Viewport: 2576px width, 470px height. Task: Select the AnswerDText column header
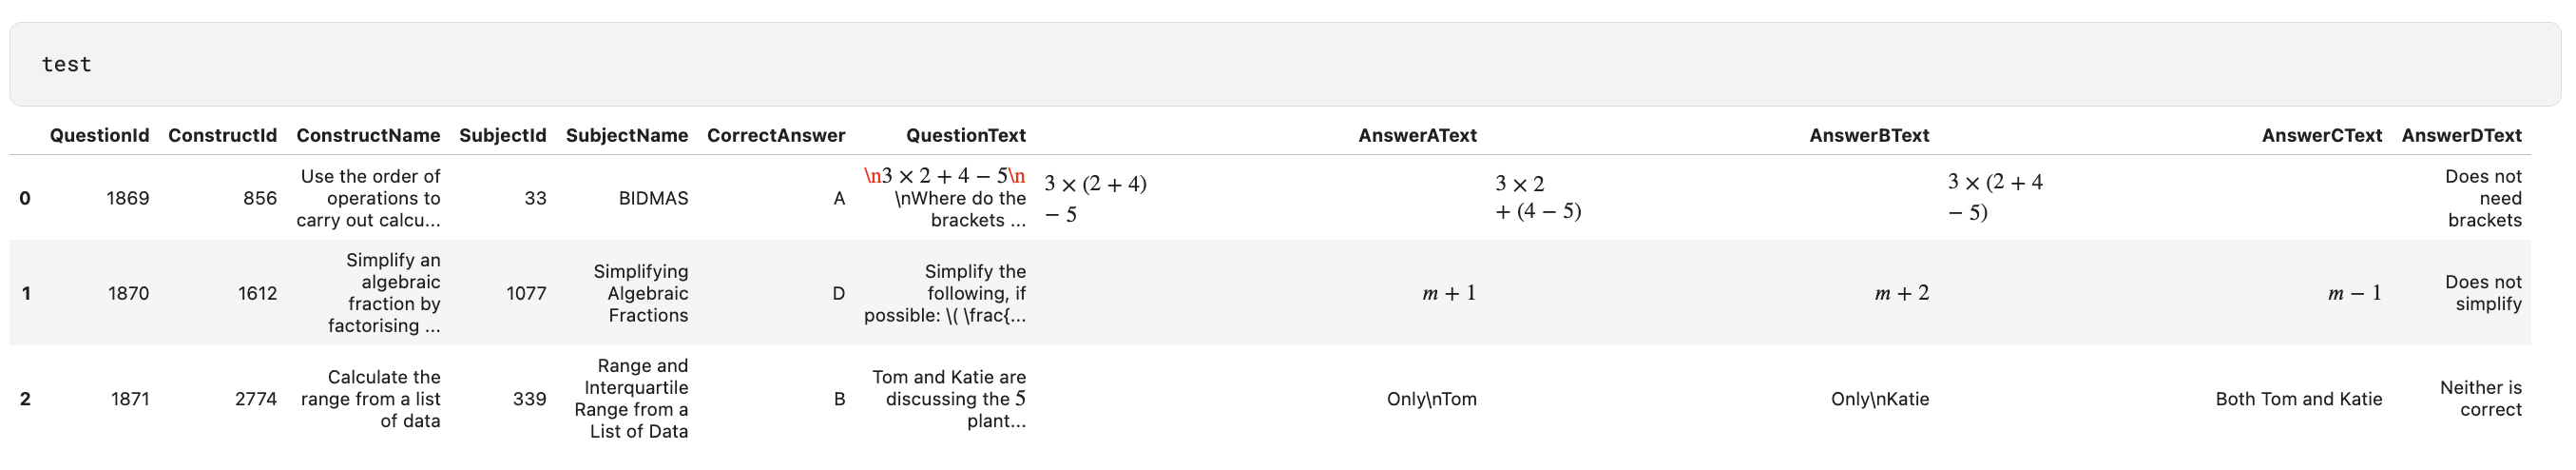pos(2461,135)
